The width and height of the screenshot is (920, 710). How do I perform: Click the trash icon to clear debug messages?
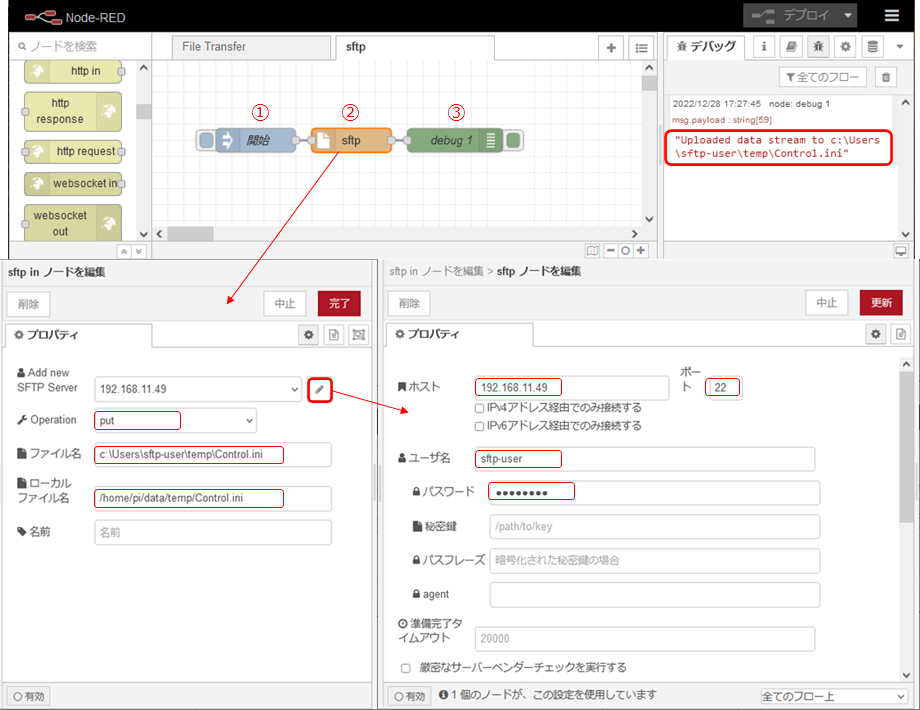[885, 77]
